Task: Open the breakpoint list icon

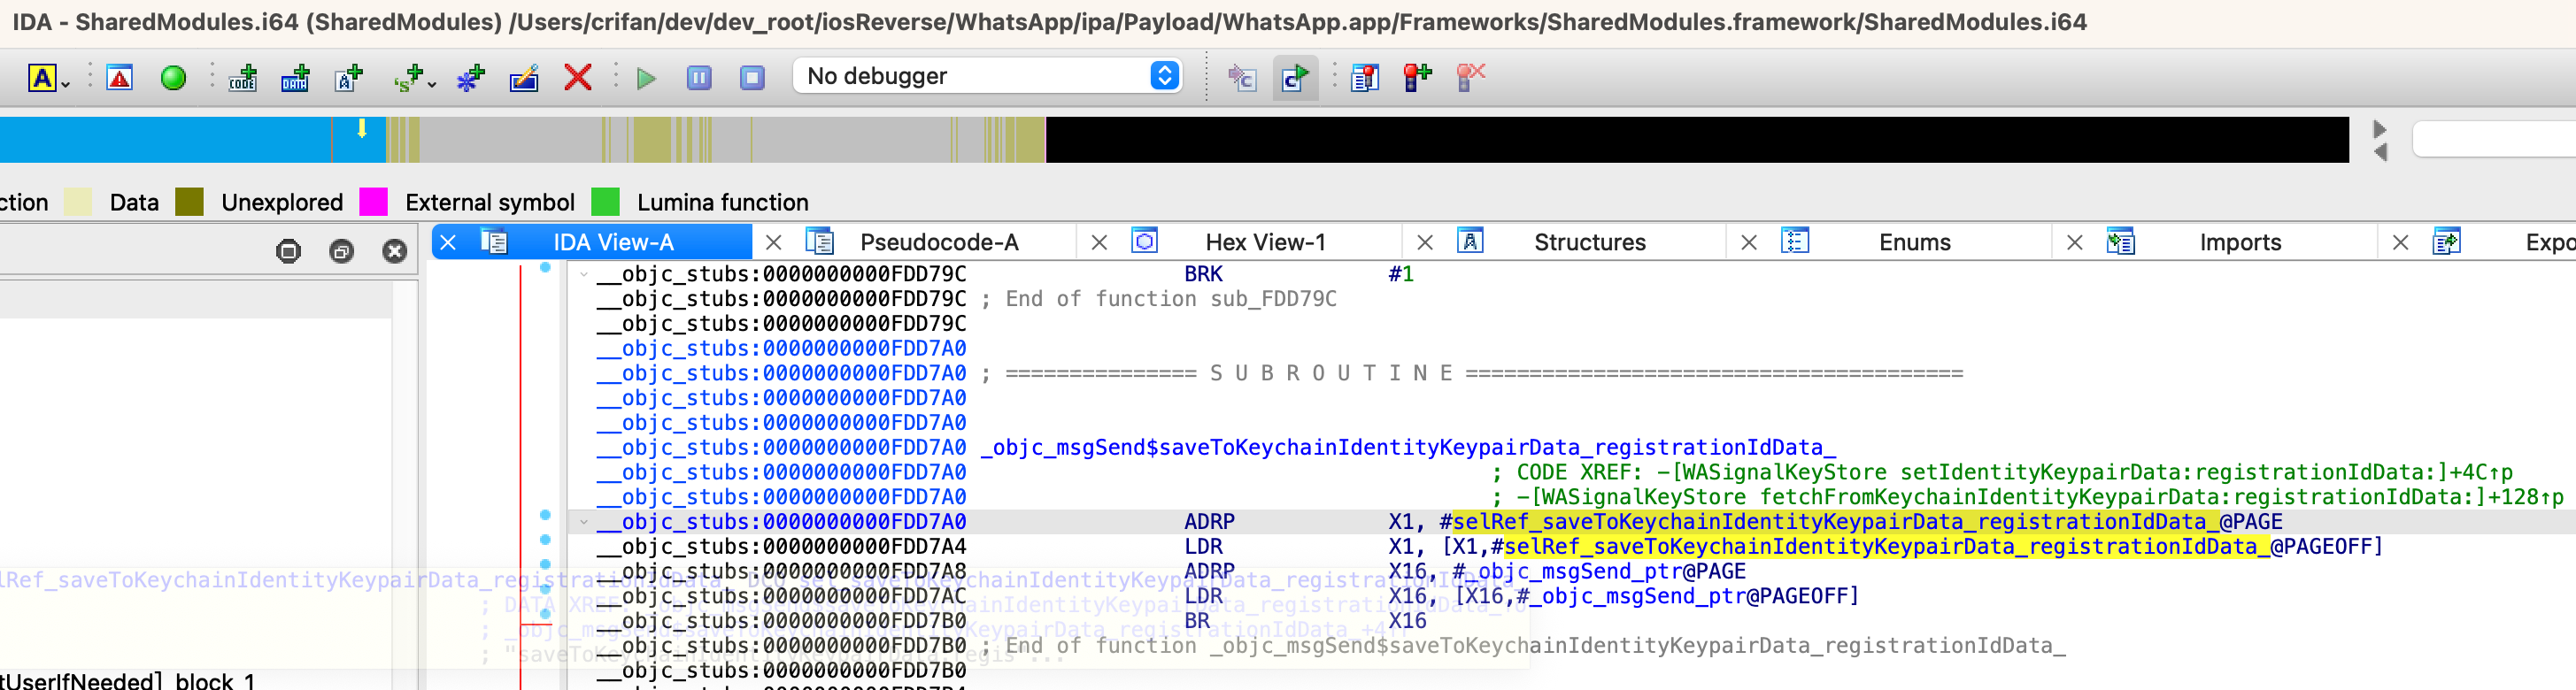Action: click(x=1364, y=77)
